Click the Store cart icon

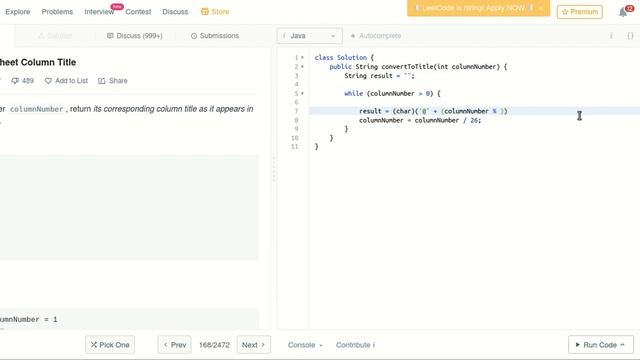click(204, 12)
